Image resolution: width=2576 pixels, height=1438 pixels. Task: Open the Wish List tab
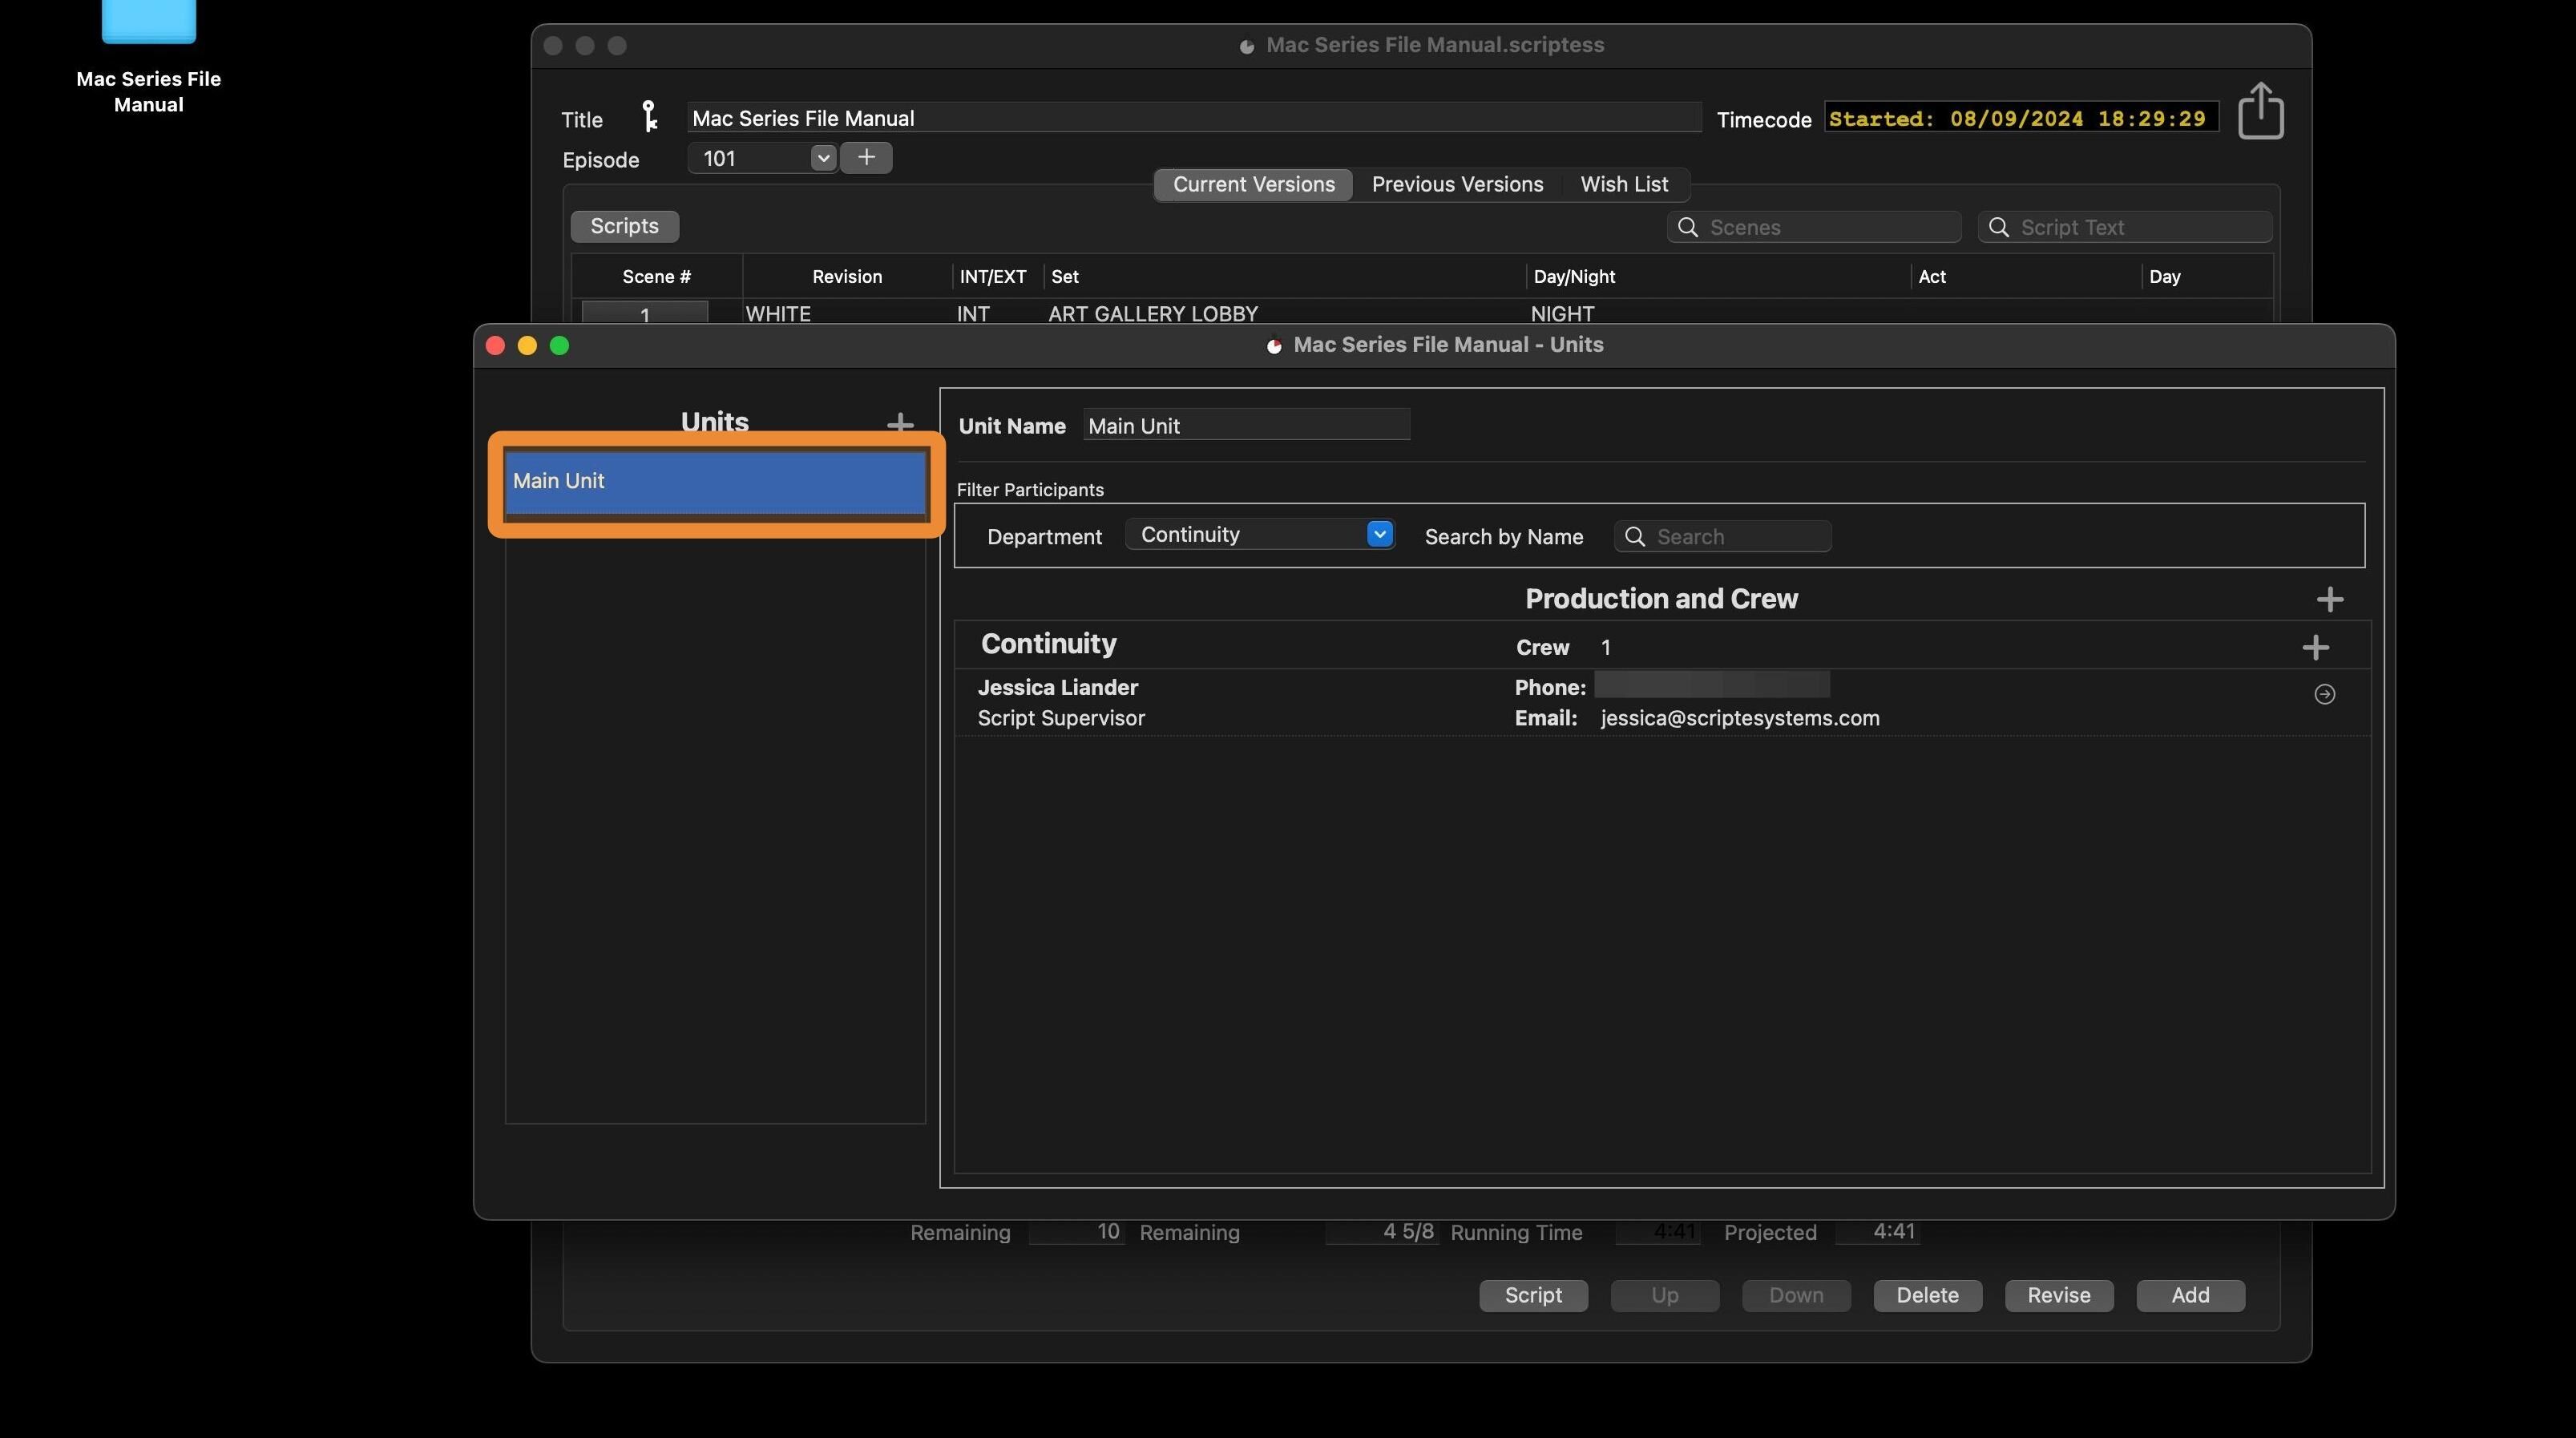1623,185
